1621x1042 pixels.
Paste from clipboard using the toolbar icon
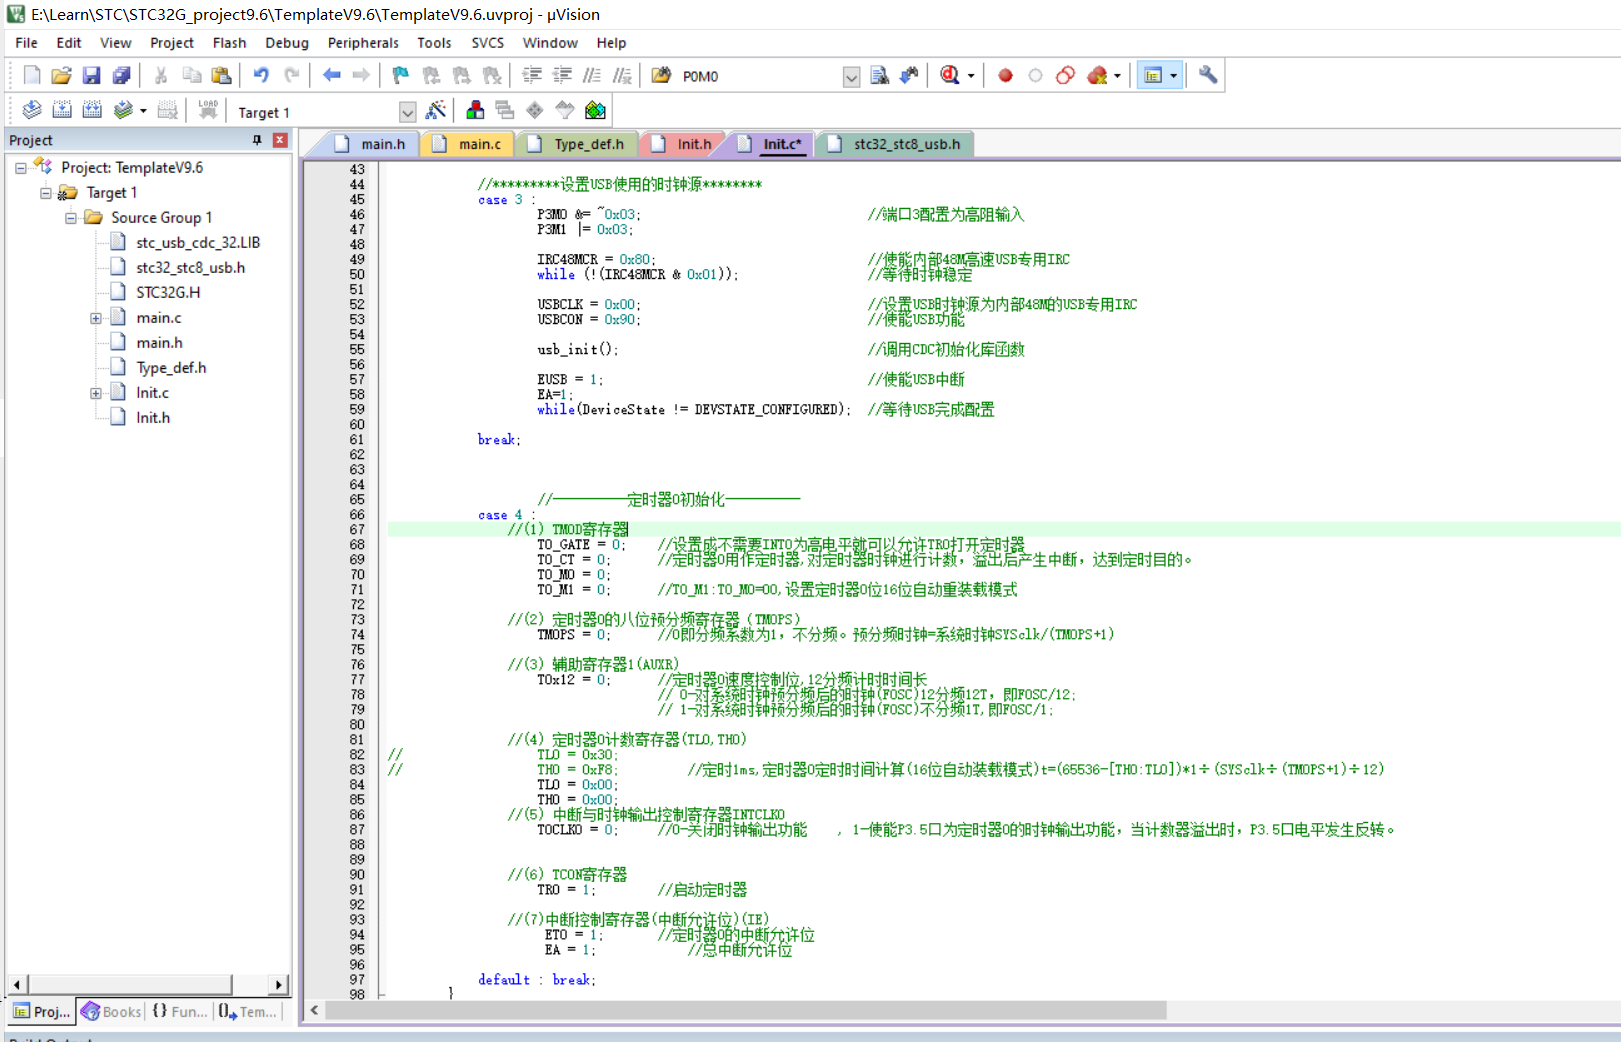221,75
